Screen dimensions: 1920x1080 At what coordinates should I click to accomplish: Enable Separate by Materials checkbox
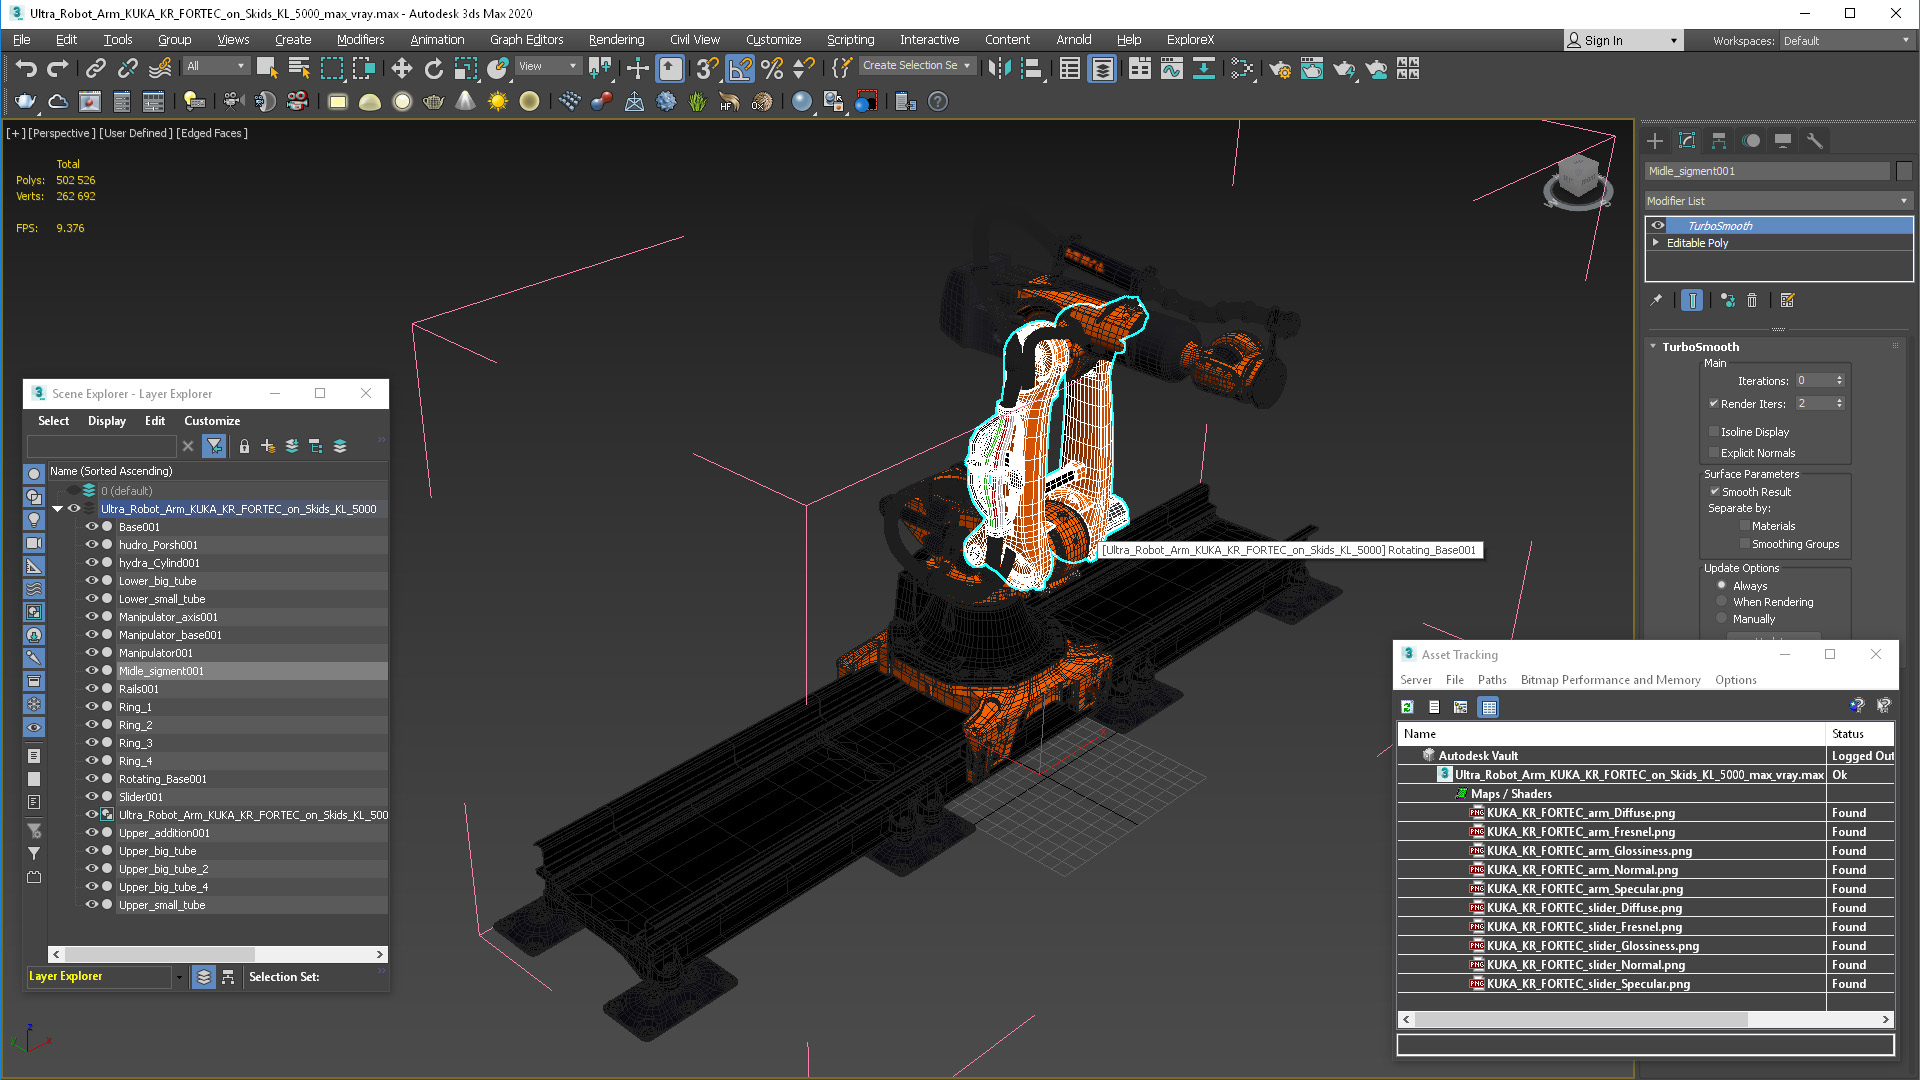[1745, 526]
